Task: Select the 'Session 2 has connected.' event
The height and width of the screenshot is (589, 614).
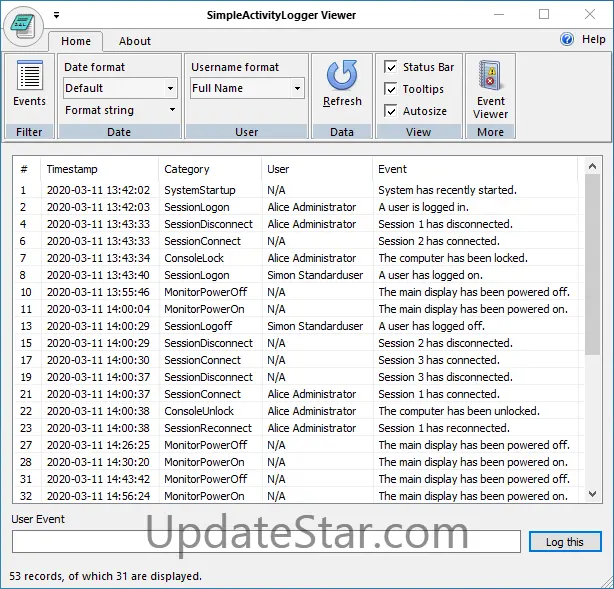Action: [x=439, y=241]
